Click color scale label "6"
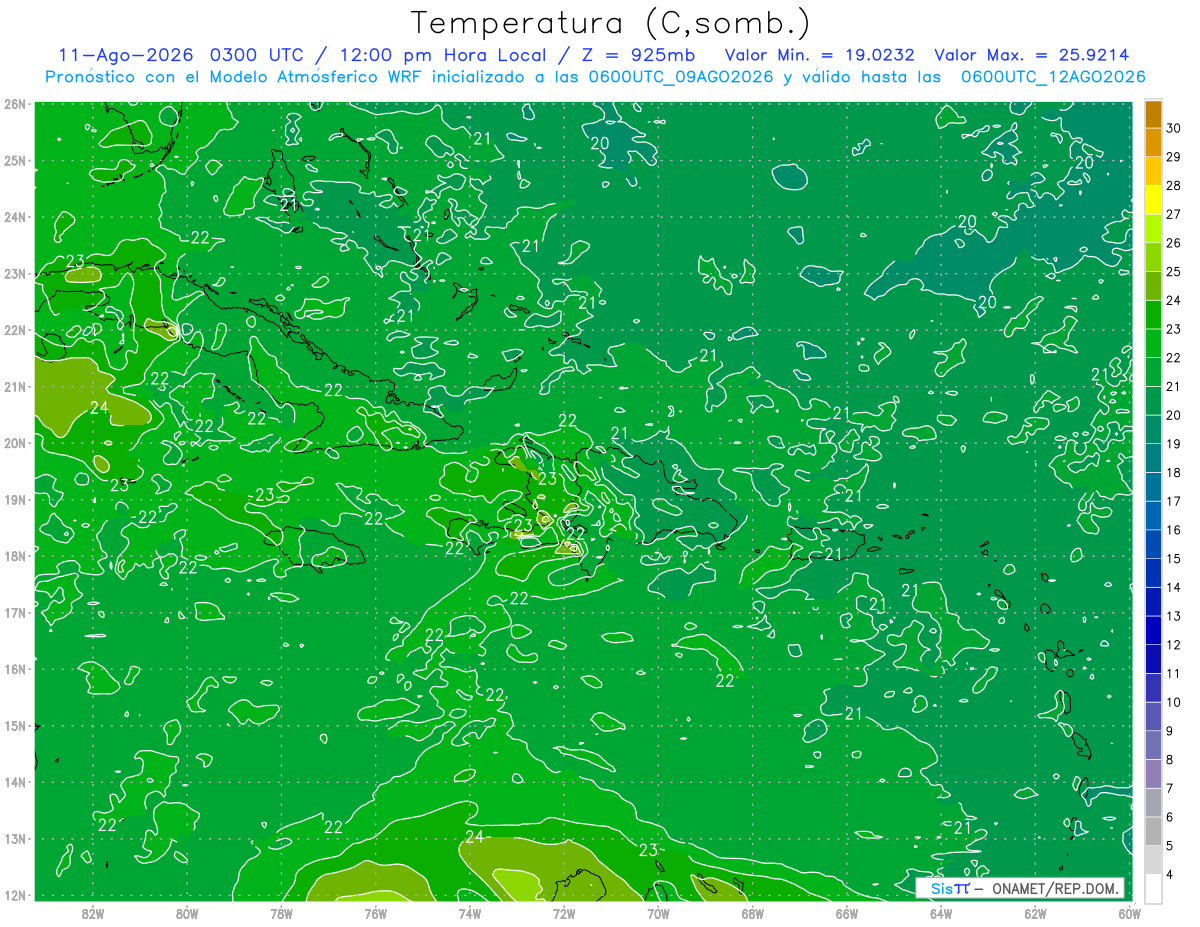Image resolution: width=1200 pixels, height=927 pixels. [x=1169, y=816]
